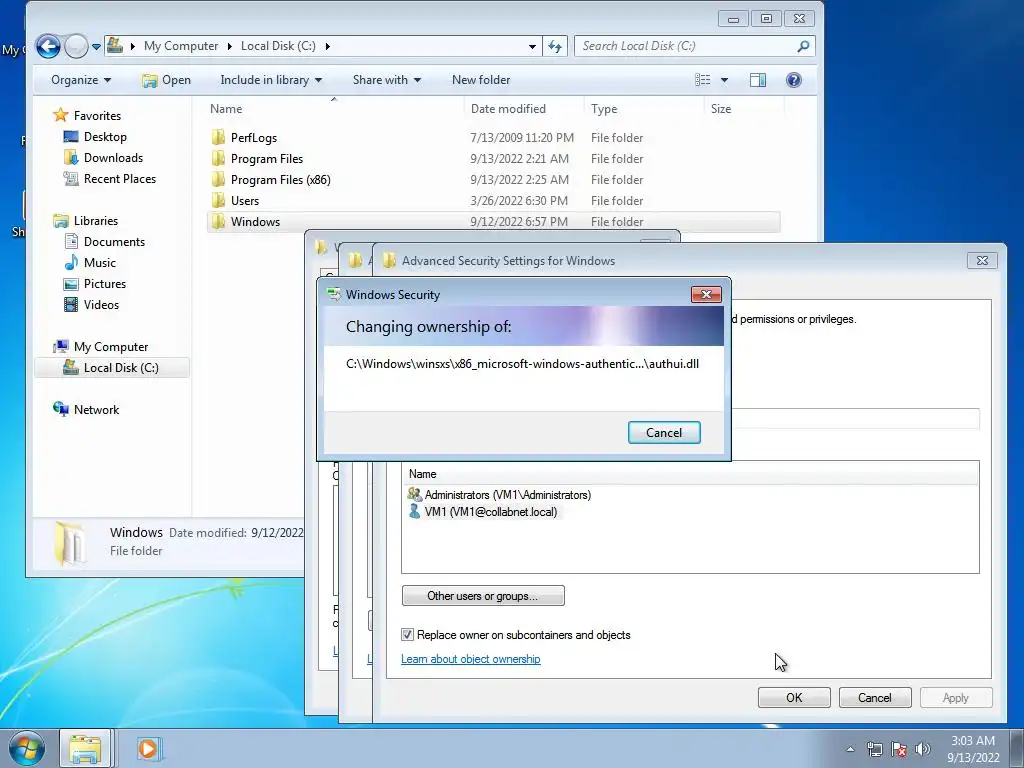Click OK in Advanced Security Settings
This screenshot has height=768, width=1024.
click(x=794, y=697)
